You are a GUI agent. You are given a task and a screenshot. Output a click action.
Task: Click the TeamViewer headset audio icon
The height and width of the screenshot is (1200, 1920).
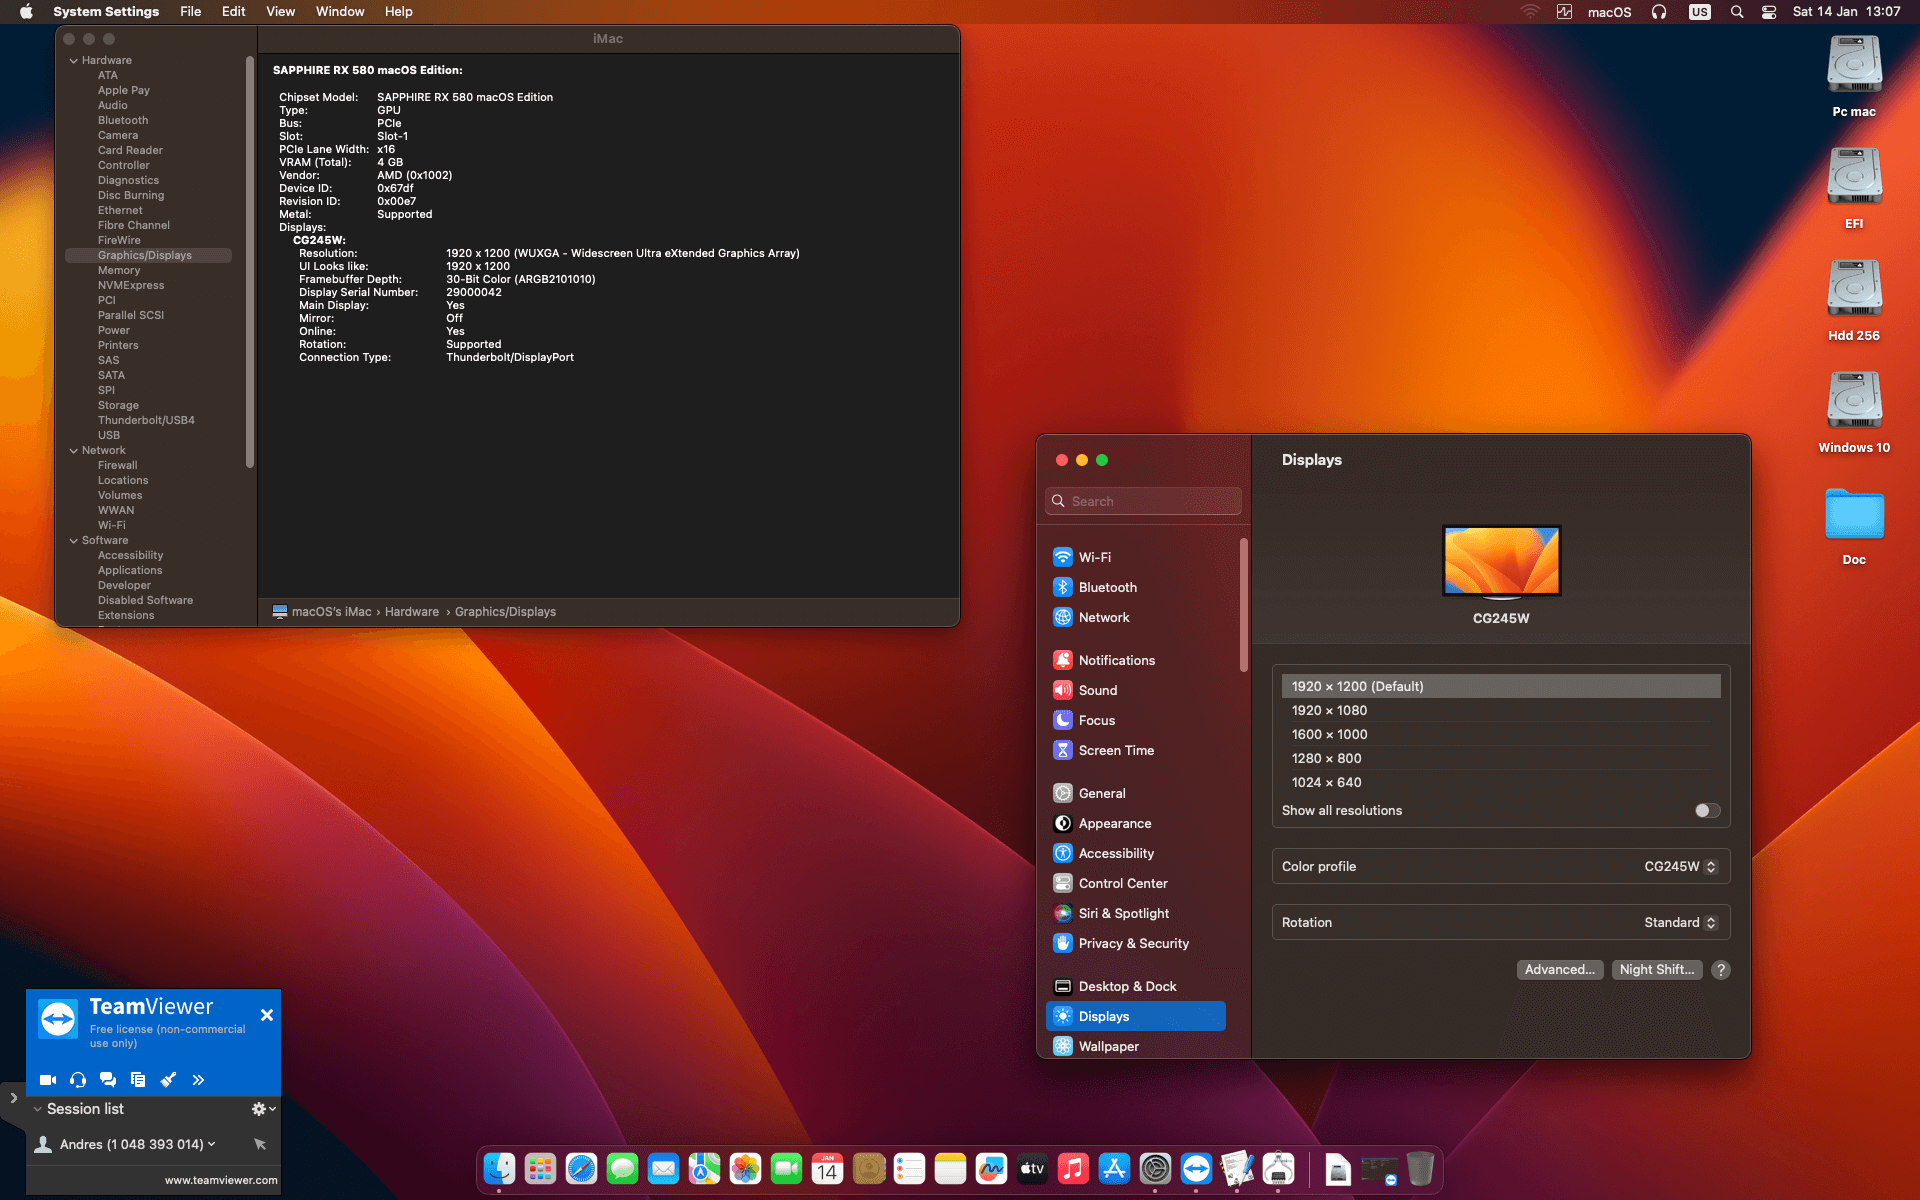(78, 1080)
